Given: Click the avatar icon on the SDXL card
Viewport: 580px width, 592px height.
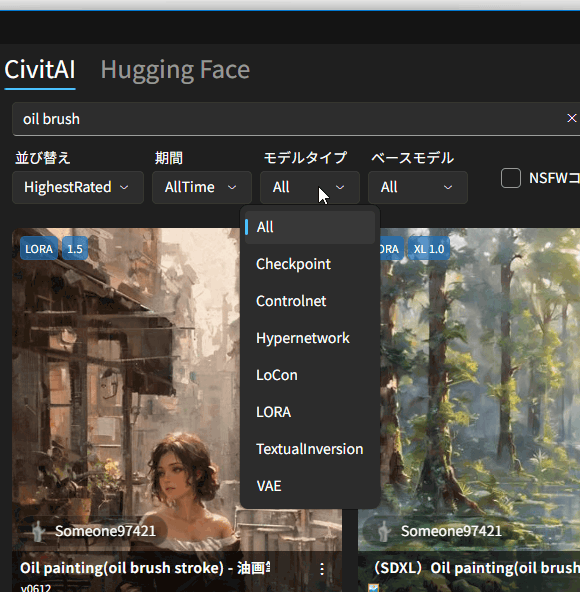Looking at the screenshot, I should click(x=384, y=531).
